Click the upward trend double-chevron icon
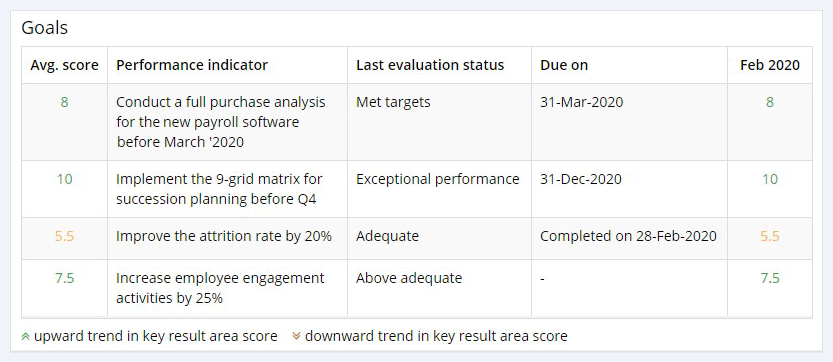The image size is (833, 362). pos(25,336)
